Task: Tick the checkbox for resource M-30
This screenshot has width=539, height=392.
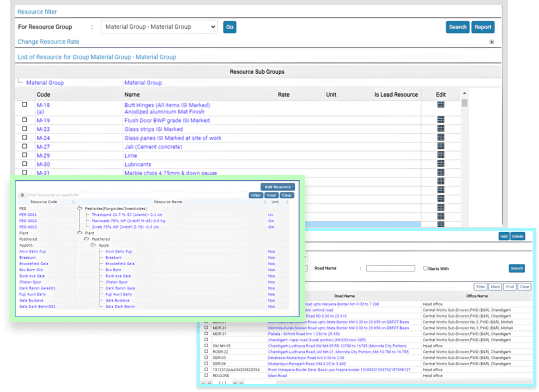Action: pos(24,164)
